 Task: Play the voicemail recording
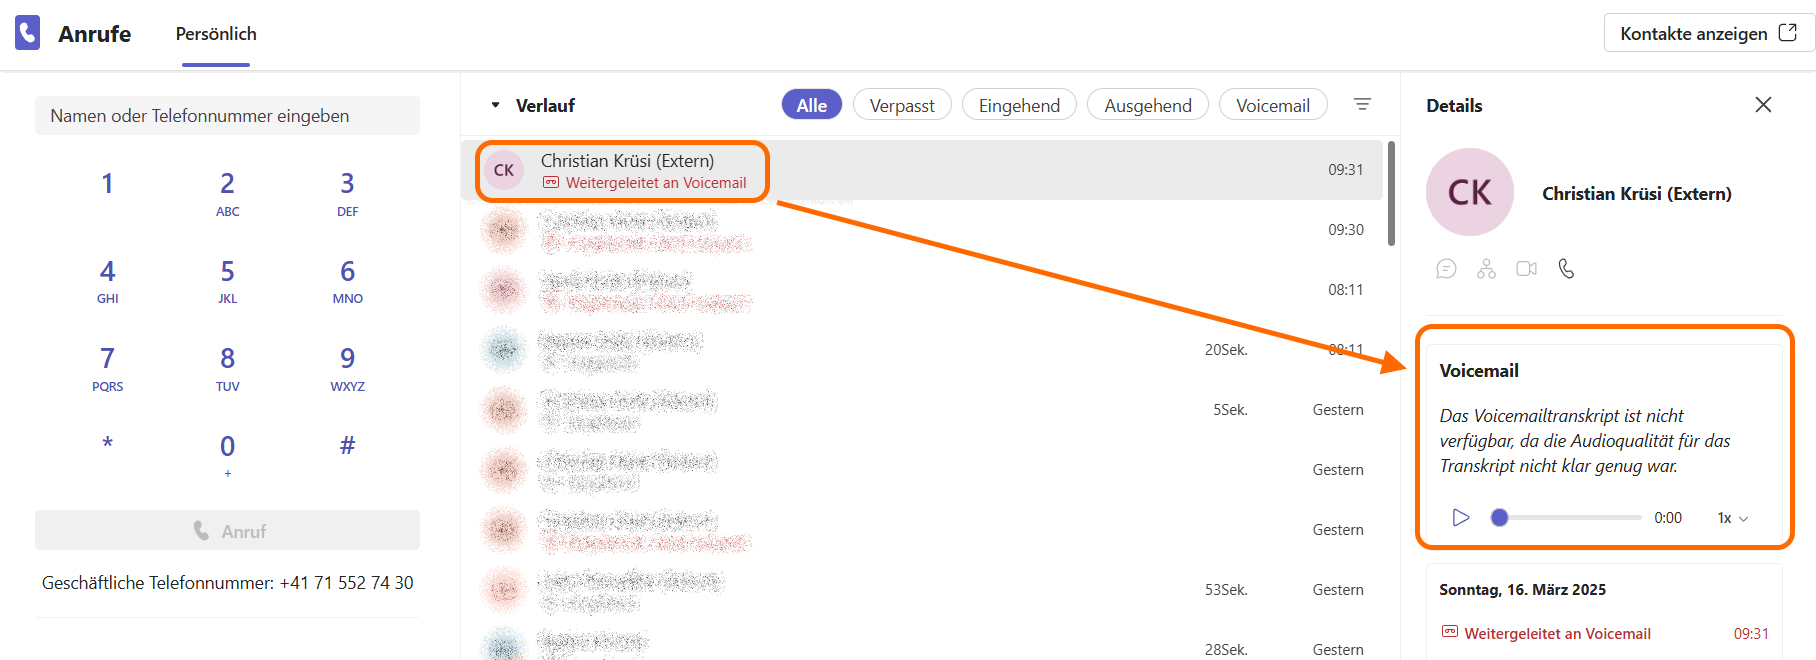coord(1461,517)
